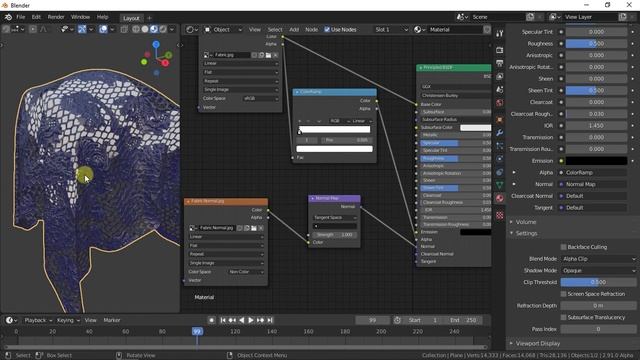Select material preview viewport shading

point(154,29)
